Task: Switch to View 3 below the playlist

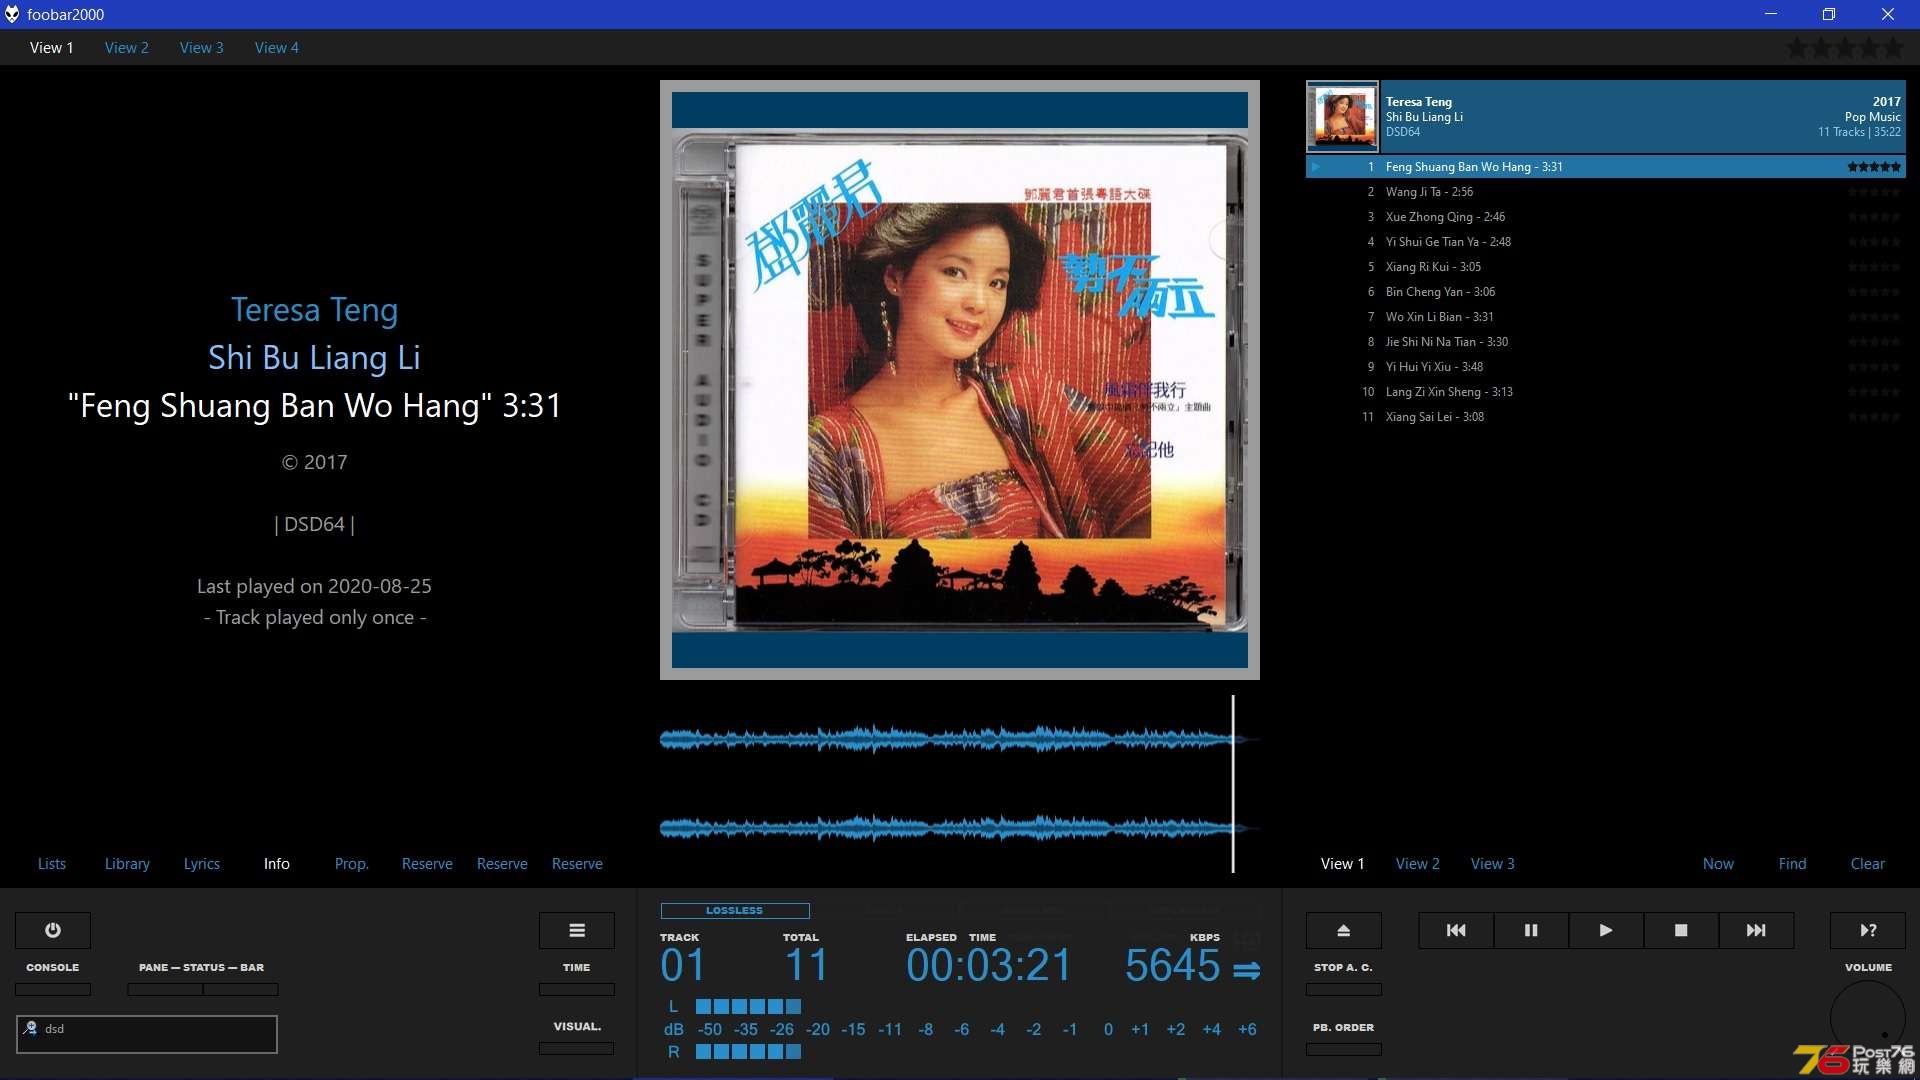Action: coord(1493,863)
